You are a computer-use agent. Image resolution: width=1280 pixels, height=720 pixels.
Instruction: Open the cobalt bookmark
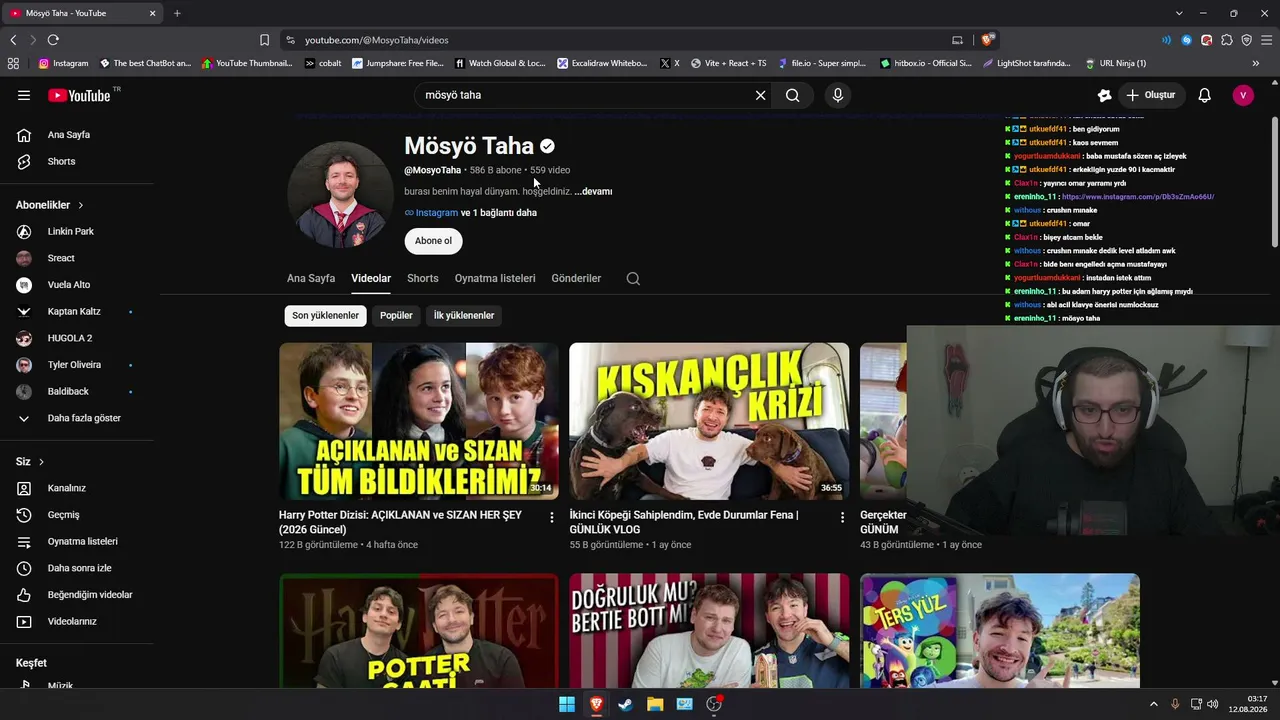(x=323, y=63)
